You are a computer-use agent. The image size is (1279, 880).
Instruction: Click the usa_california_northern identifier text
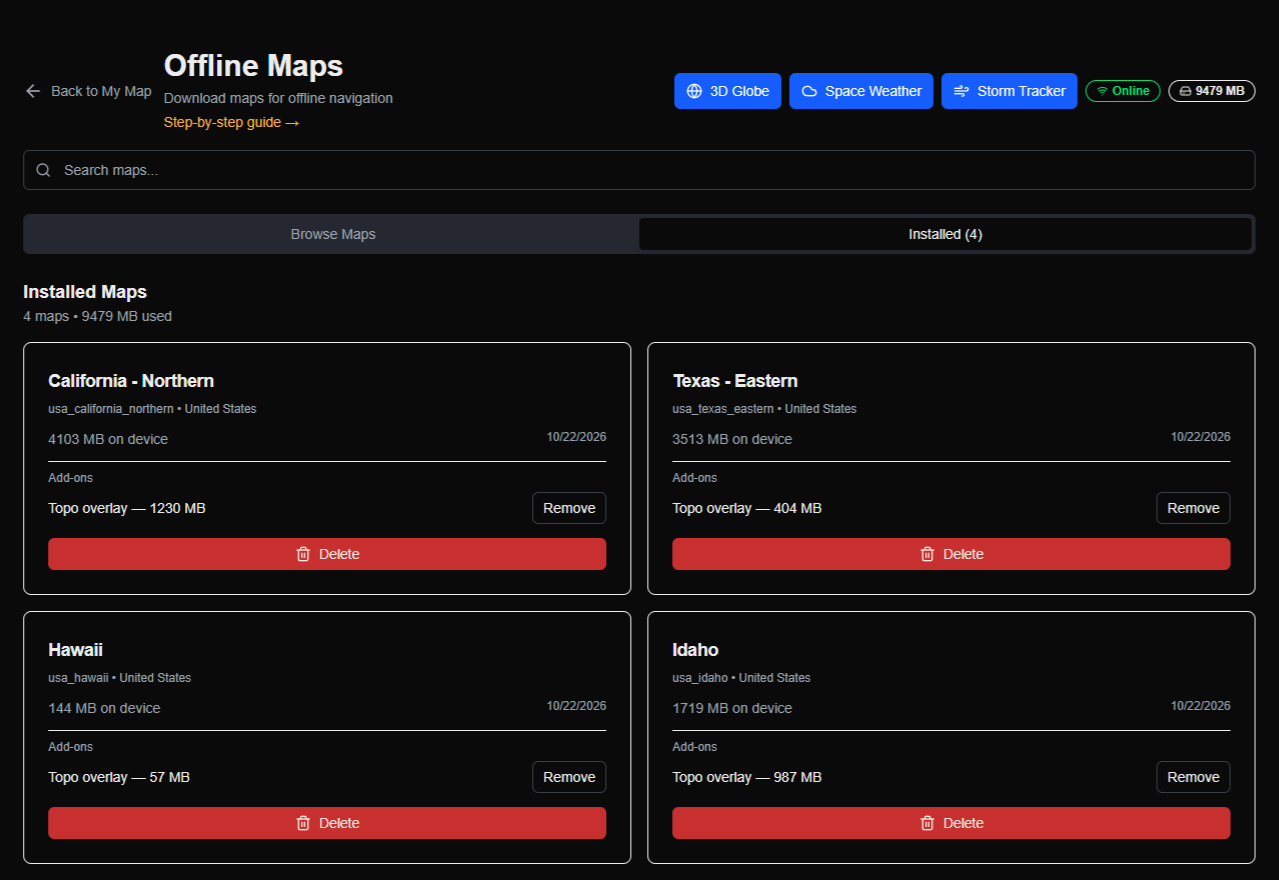click(111, 409)
